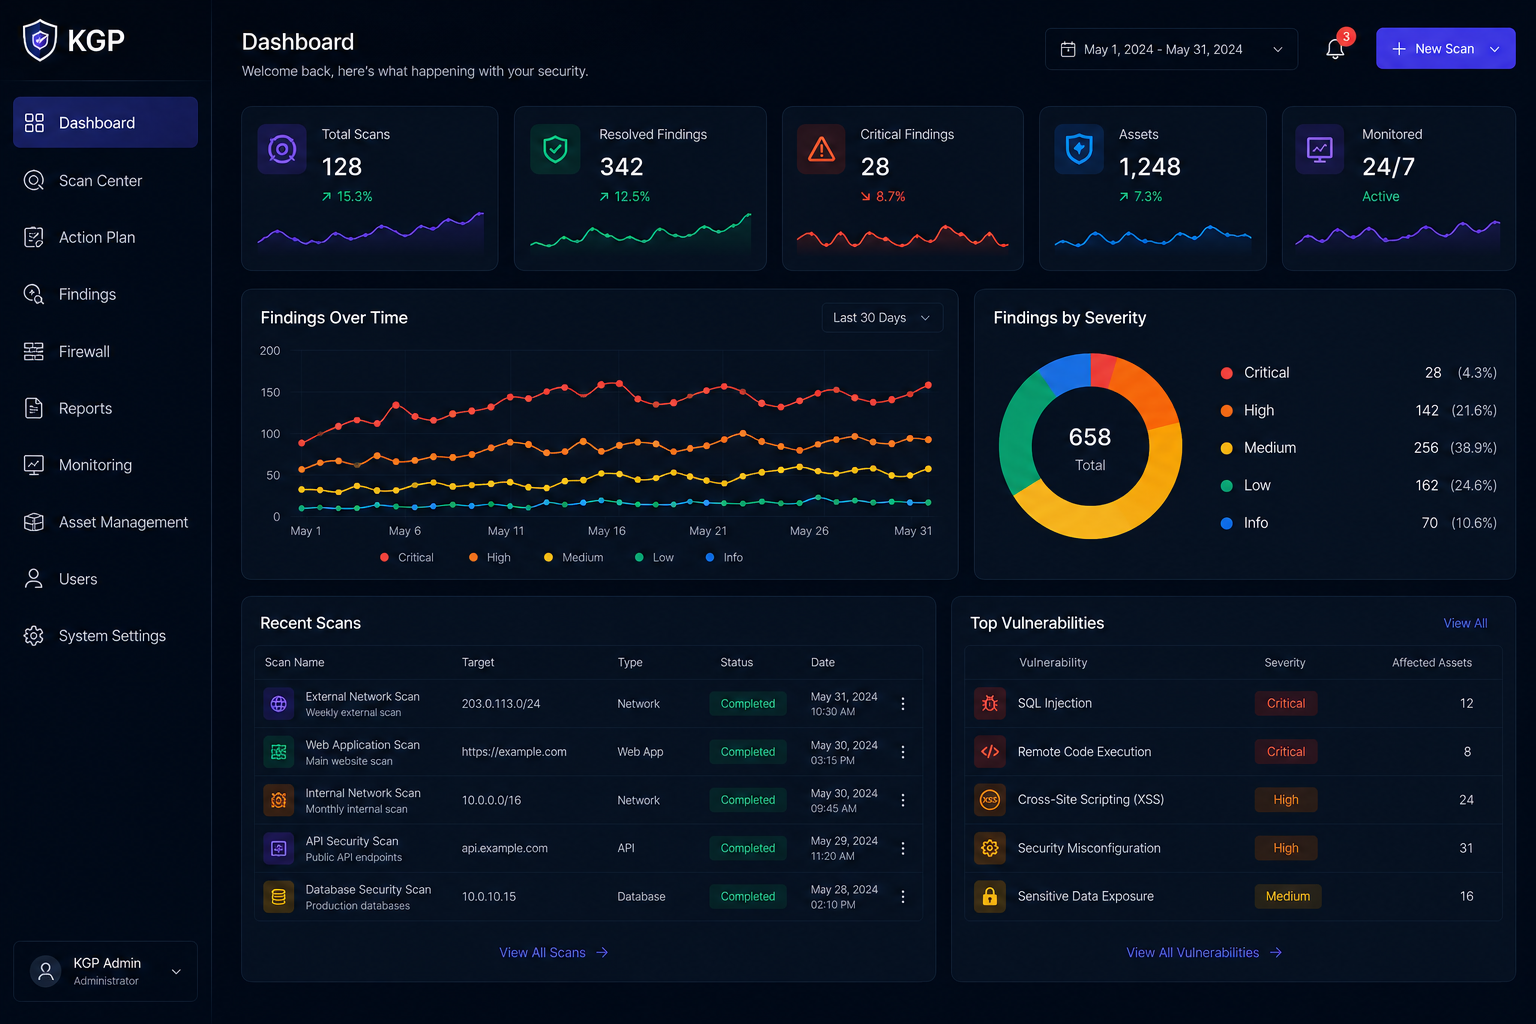The height and width of the screenshot is (1024, 1536).
Task: Toggle the Medium series in chart legend
Action: pos(574,557)
